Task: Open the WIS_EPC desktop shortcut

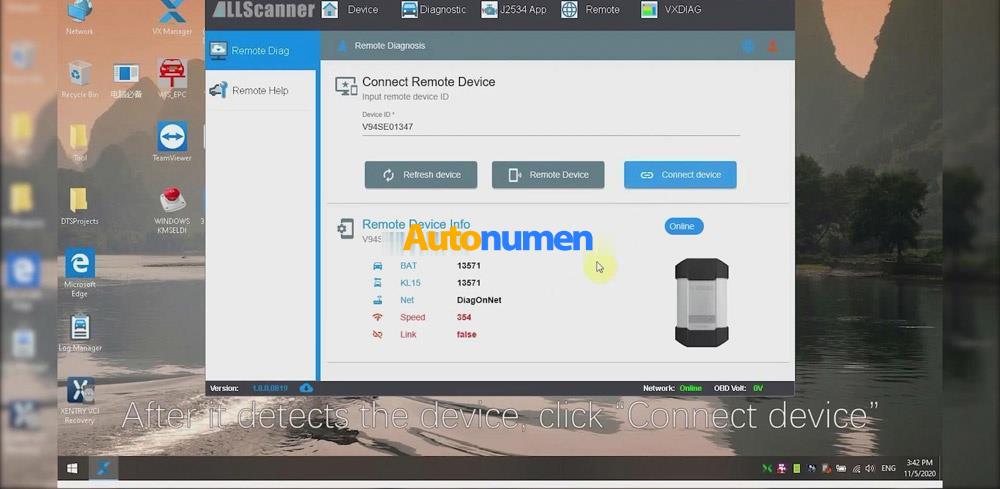Action: (x=172, y=78)
